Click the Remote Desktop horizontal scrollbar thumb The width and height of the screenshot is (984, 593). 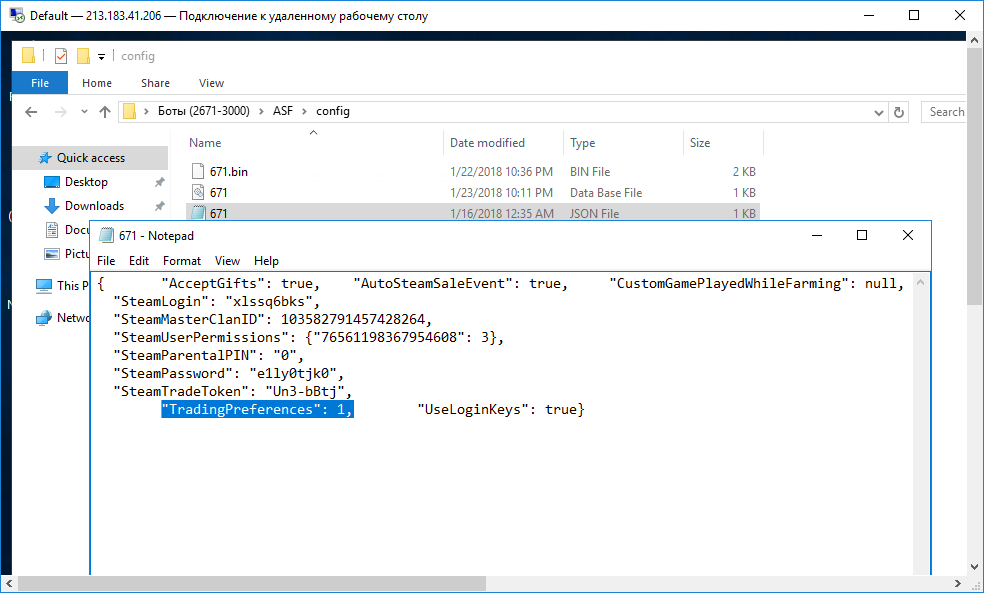click(252, 584)
